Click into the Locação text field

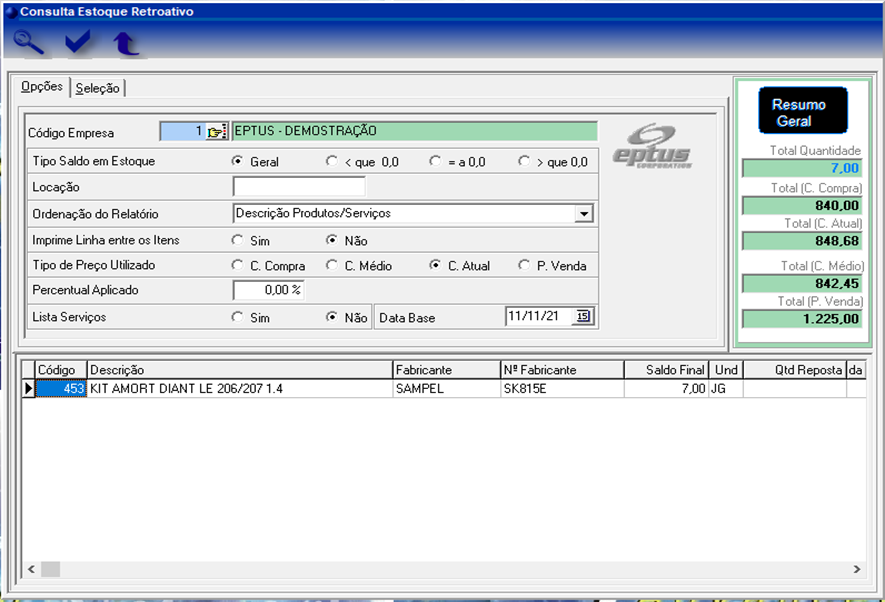299,187
